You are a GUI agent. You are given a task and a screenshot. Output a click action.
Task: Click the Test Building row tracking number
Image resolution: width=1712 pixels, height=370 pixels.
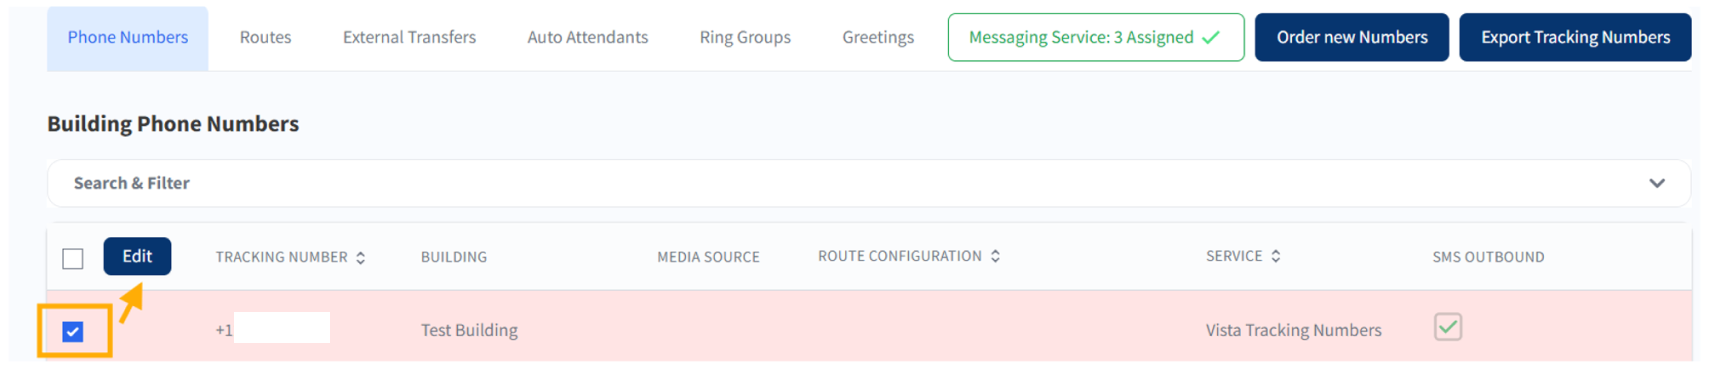pos(272,329)
